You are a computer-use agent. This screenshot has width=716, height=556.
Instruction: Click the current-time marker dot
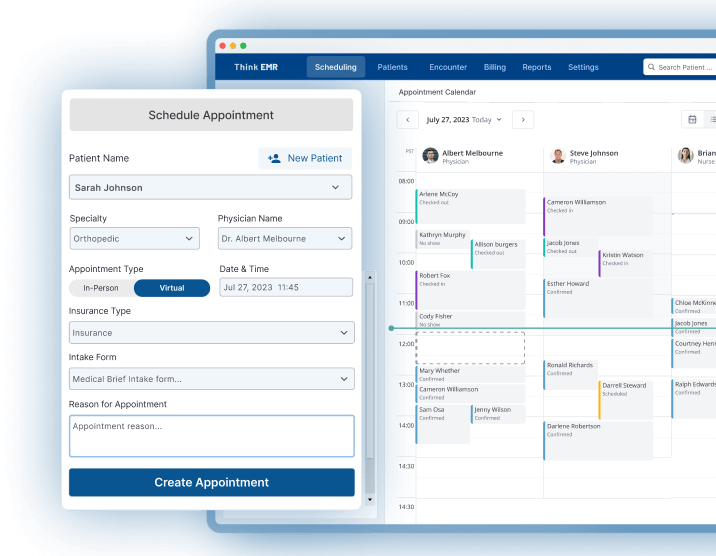pyautogui.click(x=391, y=328)
